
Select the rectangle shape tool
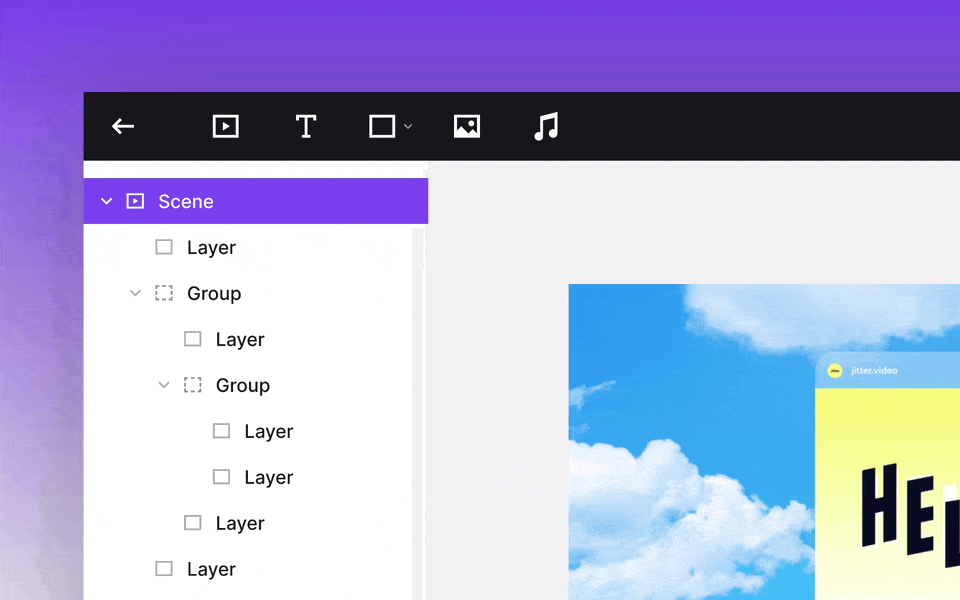(381, 127)
